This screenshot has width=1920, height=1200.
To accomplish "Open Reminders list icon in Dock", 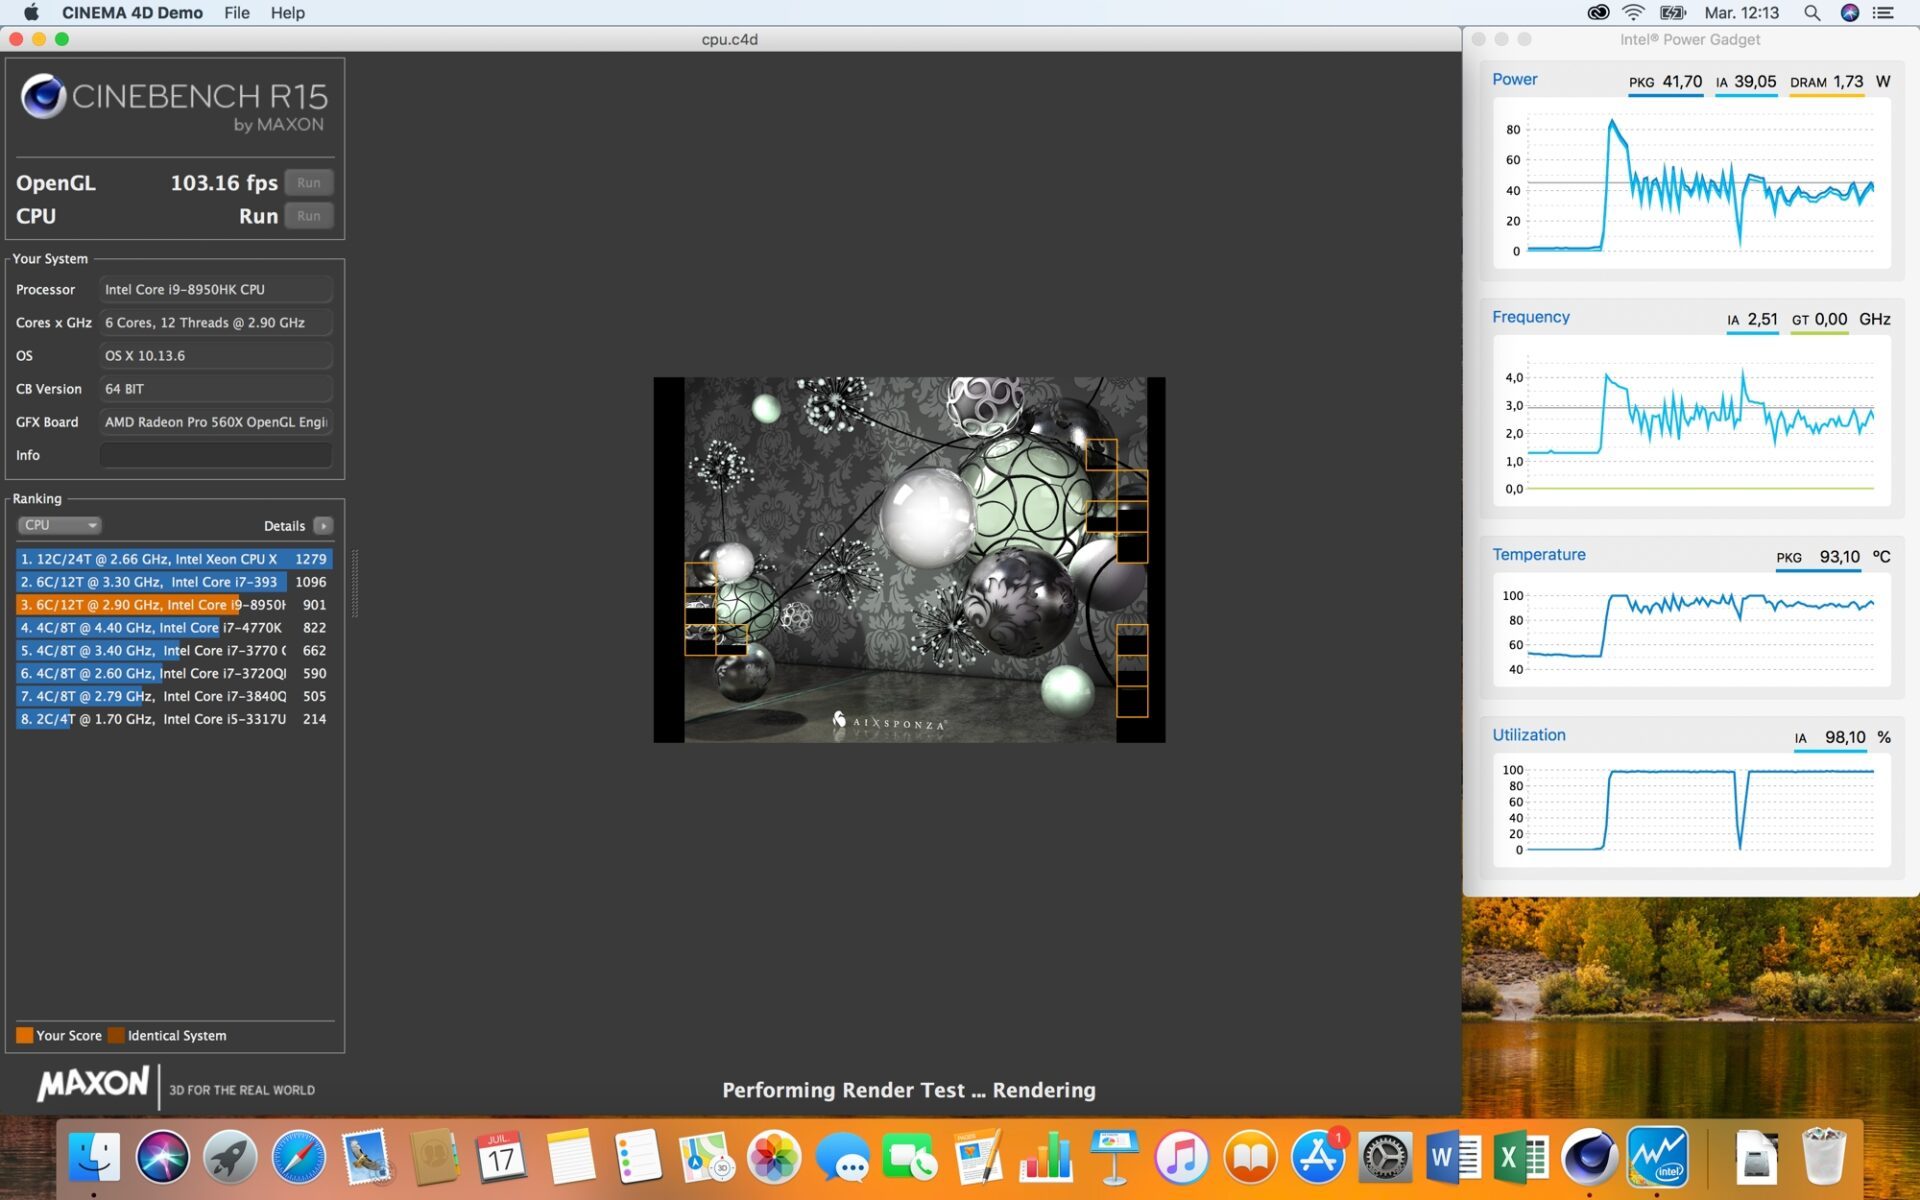I will (x=638, y=1157).
